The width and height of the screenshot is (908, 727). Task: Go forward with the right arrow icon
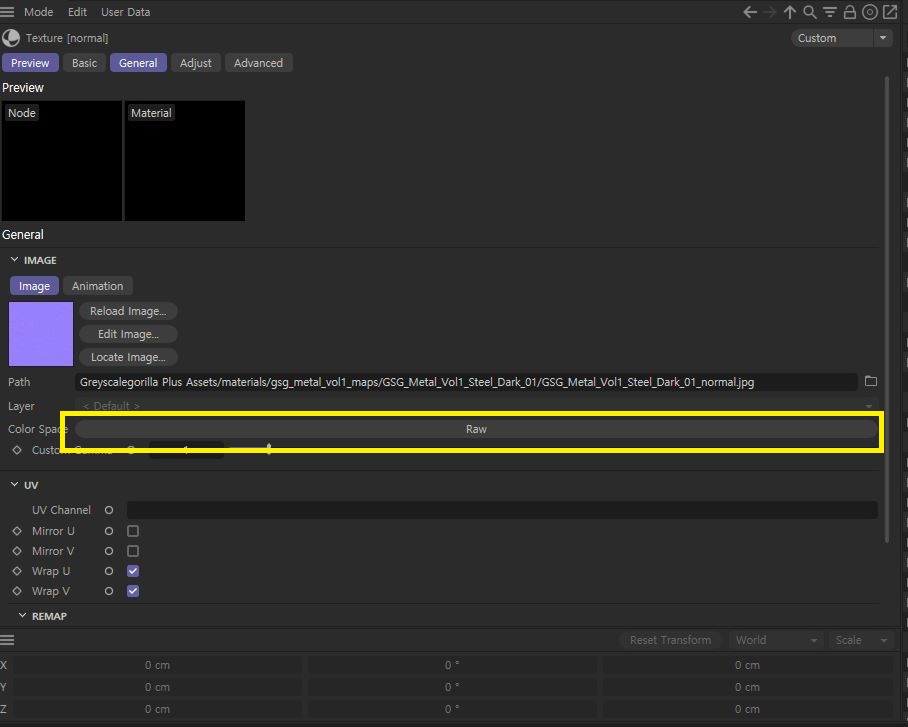tap(770, 12)
